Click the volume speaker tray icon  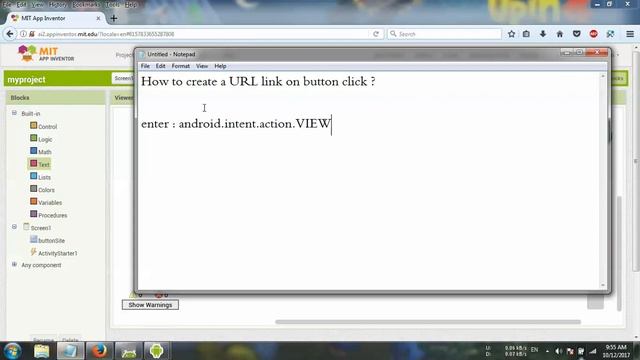[559, 351]
